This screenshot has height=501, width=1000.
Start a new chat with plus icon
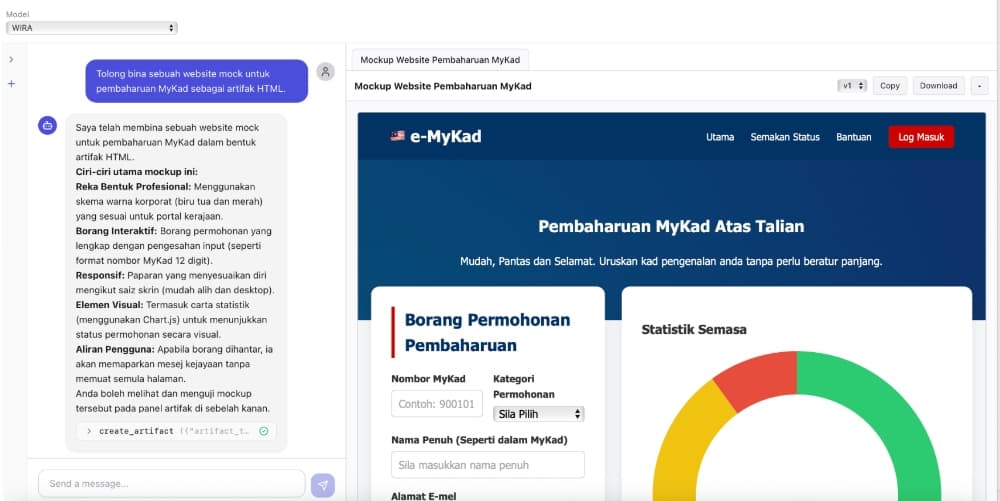[11, 84]
